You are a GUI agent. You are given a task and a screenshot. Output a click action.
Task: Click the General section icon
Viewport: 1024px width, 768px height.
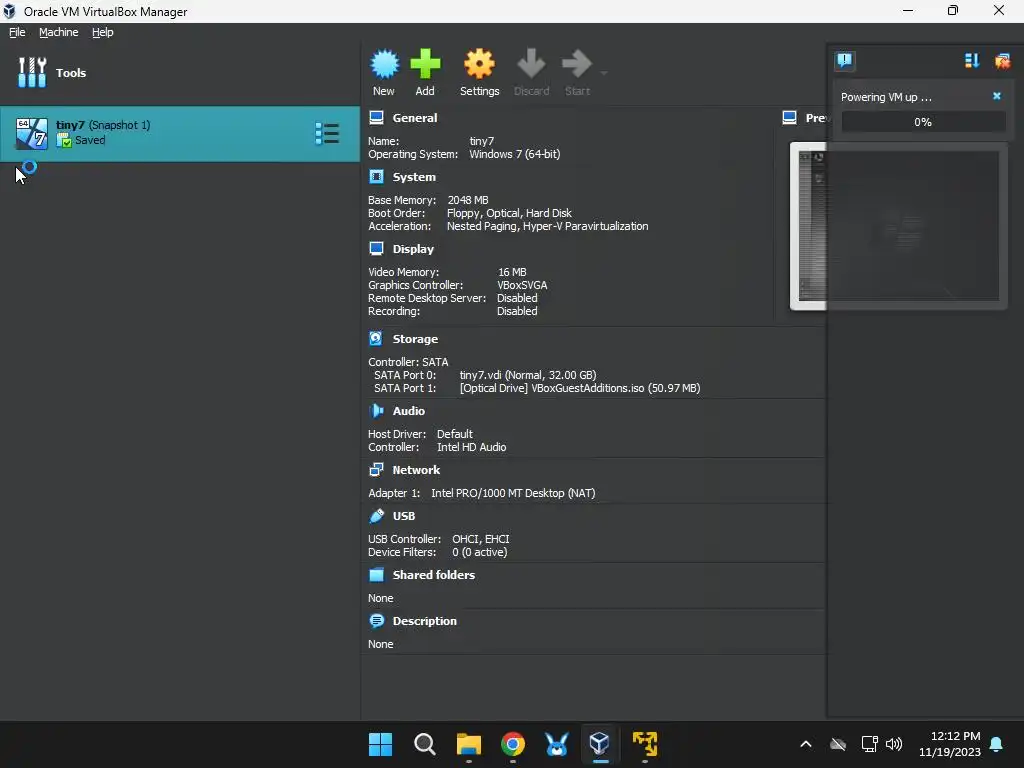376,118
